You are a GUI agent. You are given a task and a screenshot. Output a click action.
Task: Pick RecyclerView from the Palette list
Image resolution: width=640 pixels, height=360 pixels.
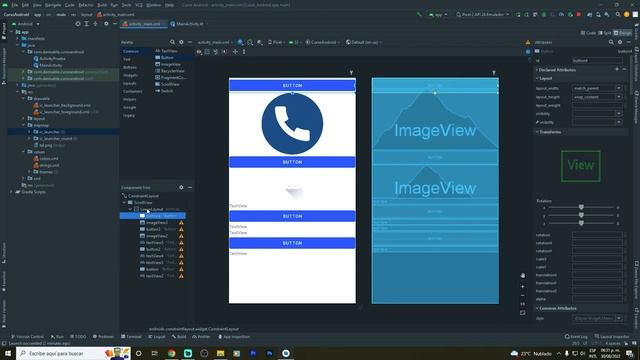[170, 71]
